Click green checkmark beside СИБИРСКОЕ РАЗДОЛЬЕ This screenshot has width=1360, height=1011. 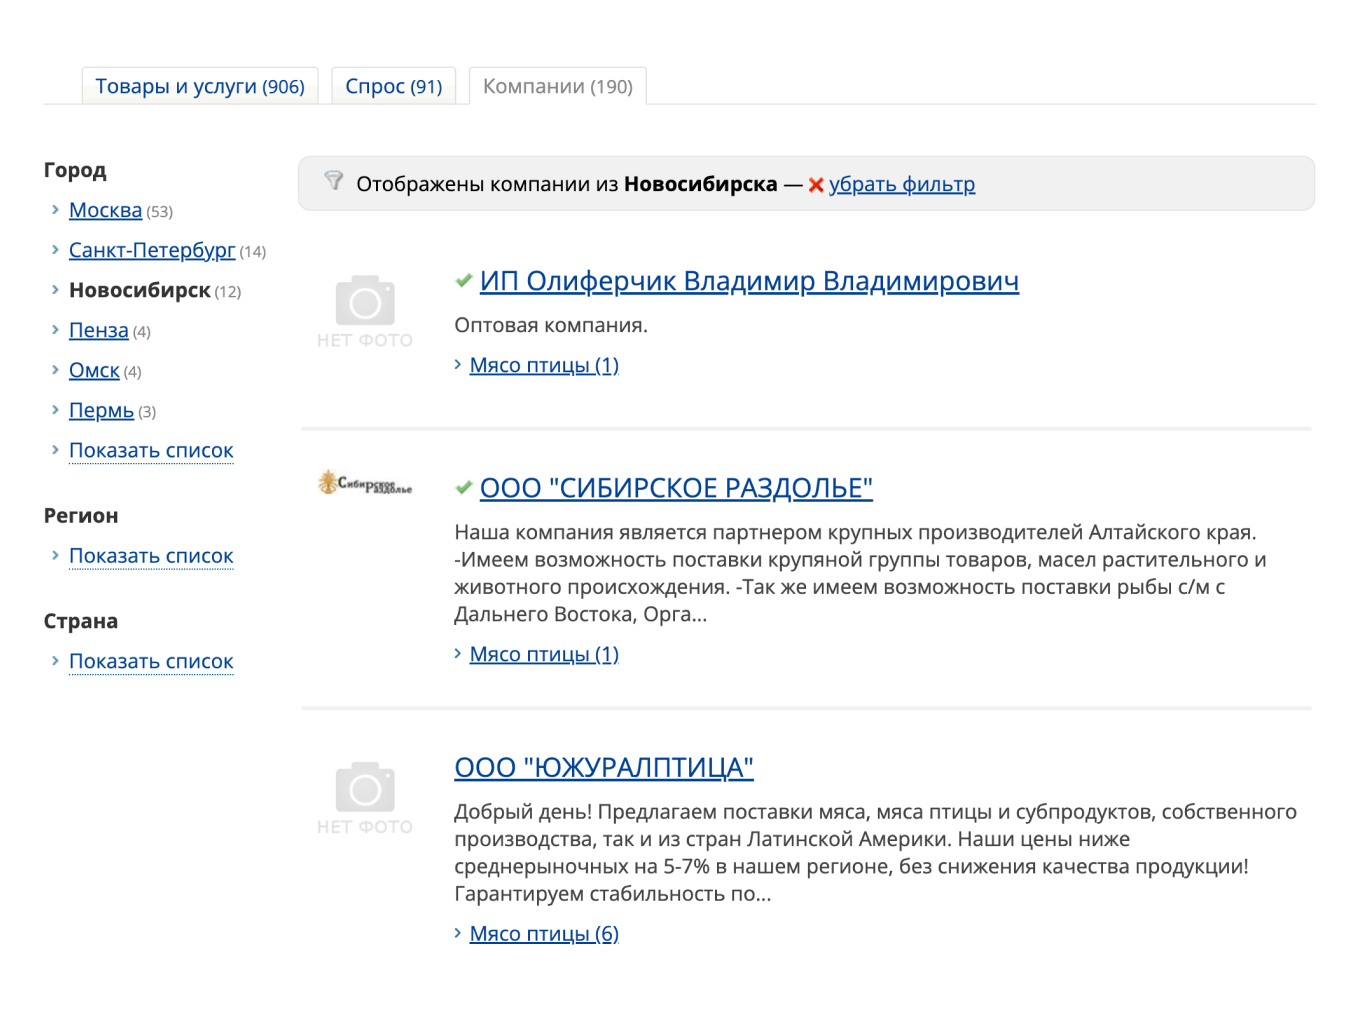click(463, 488)
